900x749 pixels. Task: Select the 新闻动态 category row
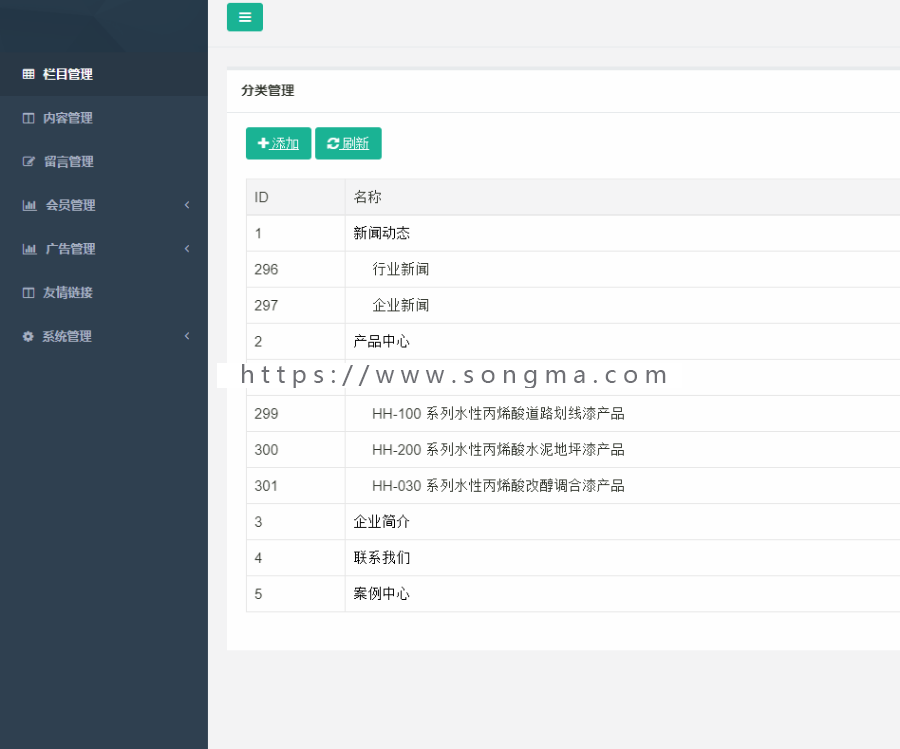coord(573,233)
